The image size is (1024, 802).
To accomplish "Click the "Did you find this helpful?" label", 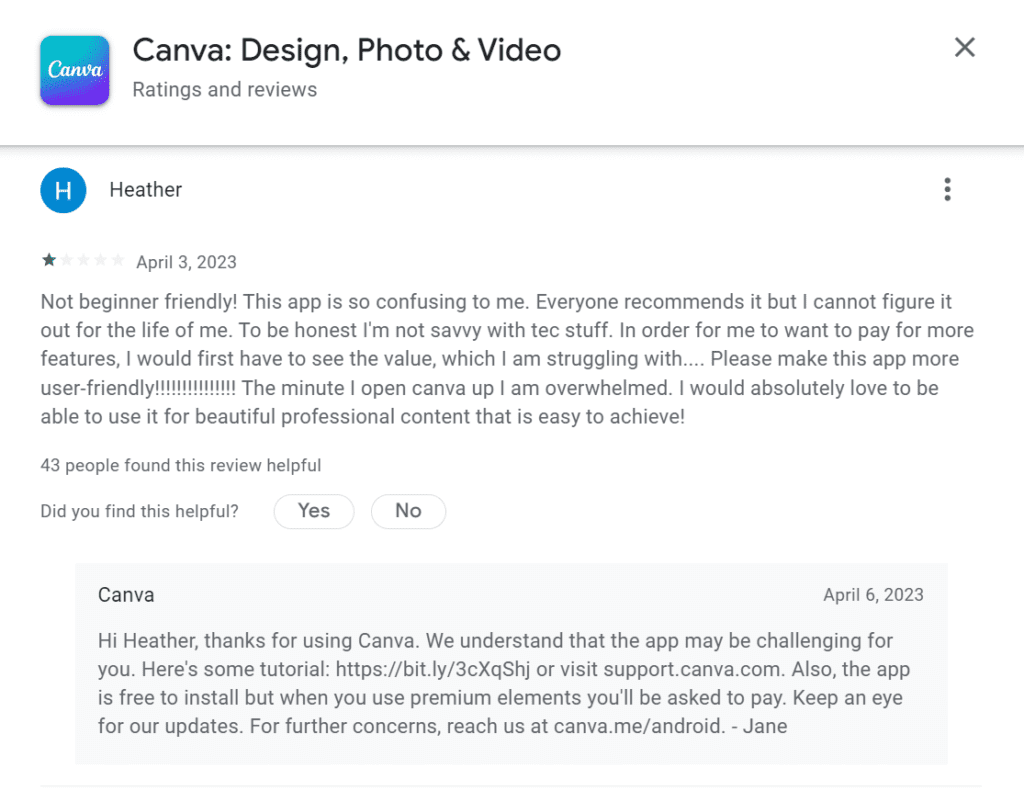I will pos(139,511).
